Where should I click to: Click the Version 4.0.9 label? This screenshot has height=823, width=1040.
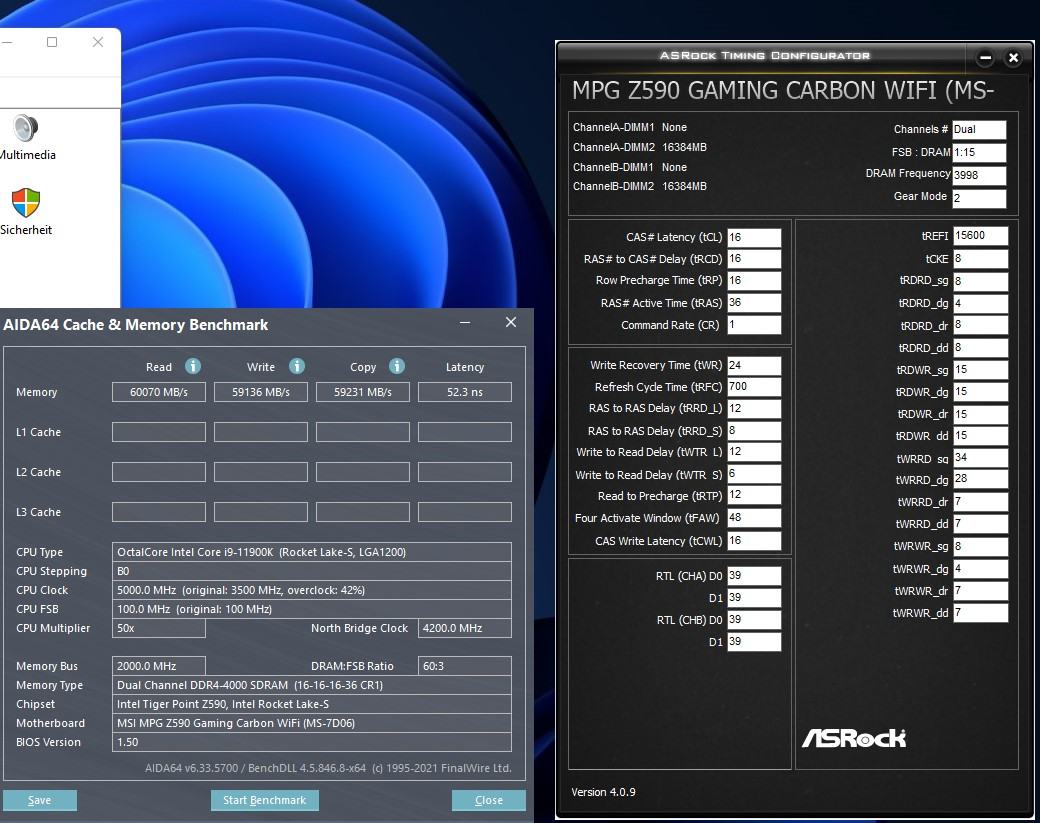point(603,792)
